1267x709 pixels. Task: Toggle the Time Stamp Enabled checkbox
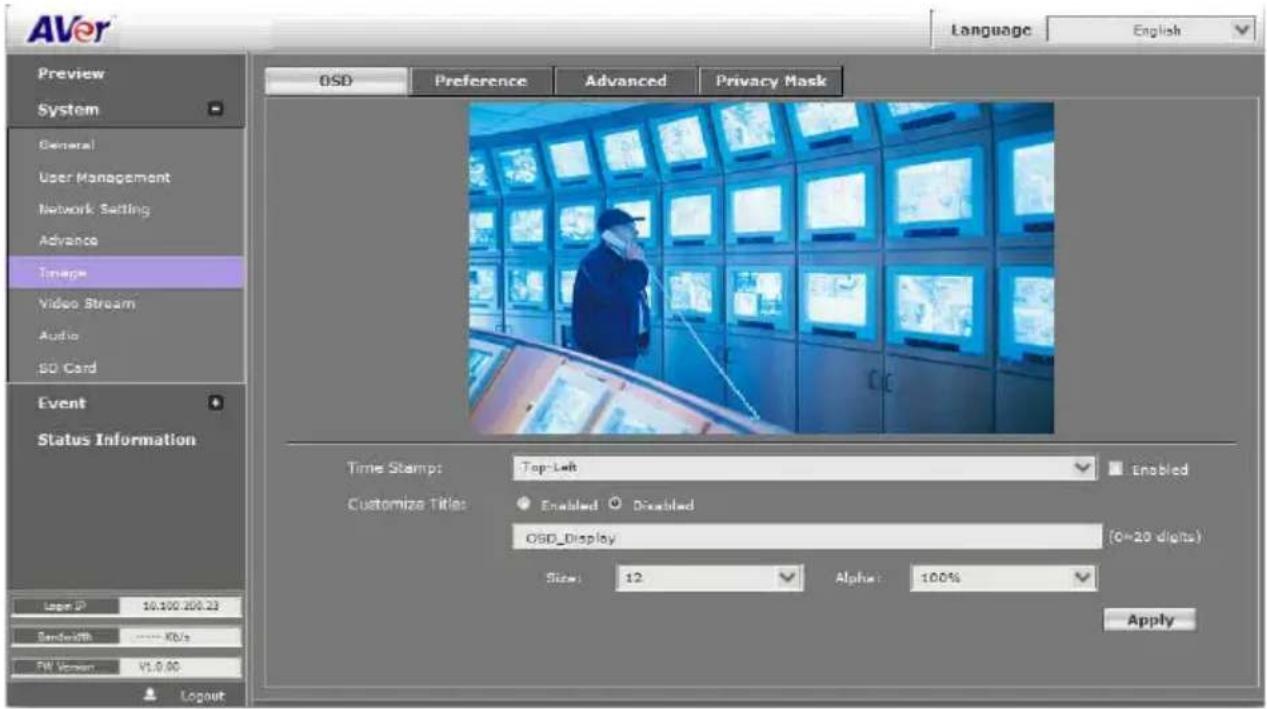click(1117, 468)
